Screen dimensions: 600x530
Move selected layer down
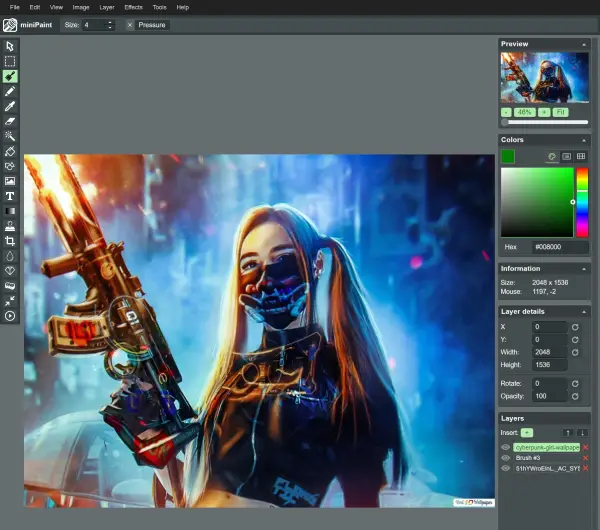[582, 433]
